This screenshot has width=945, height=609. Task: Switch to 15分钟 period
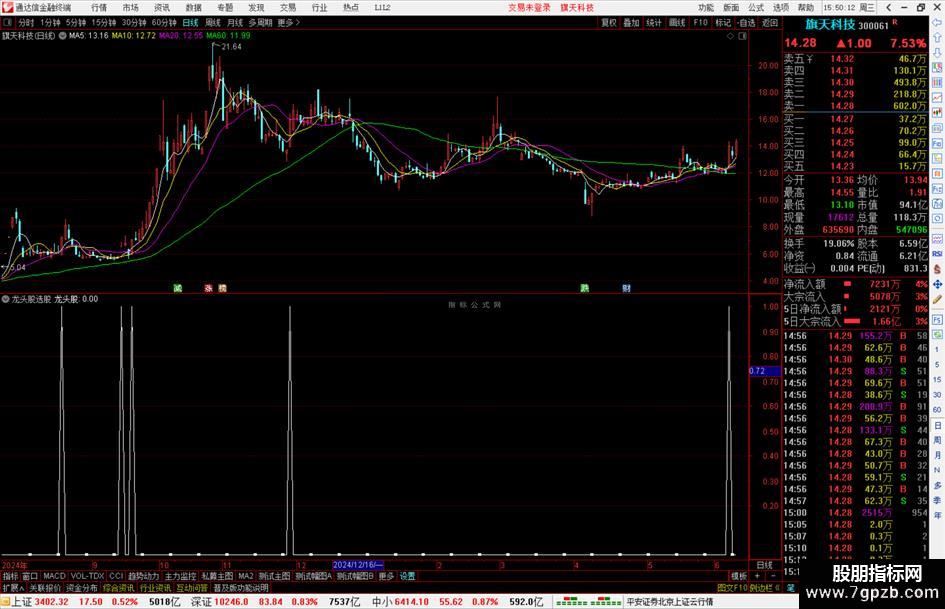(x=104, y=22)
